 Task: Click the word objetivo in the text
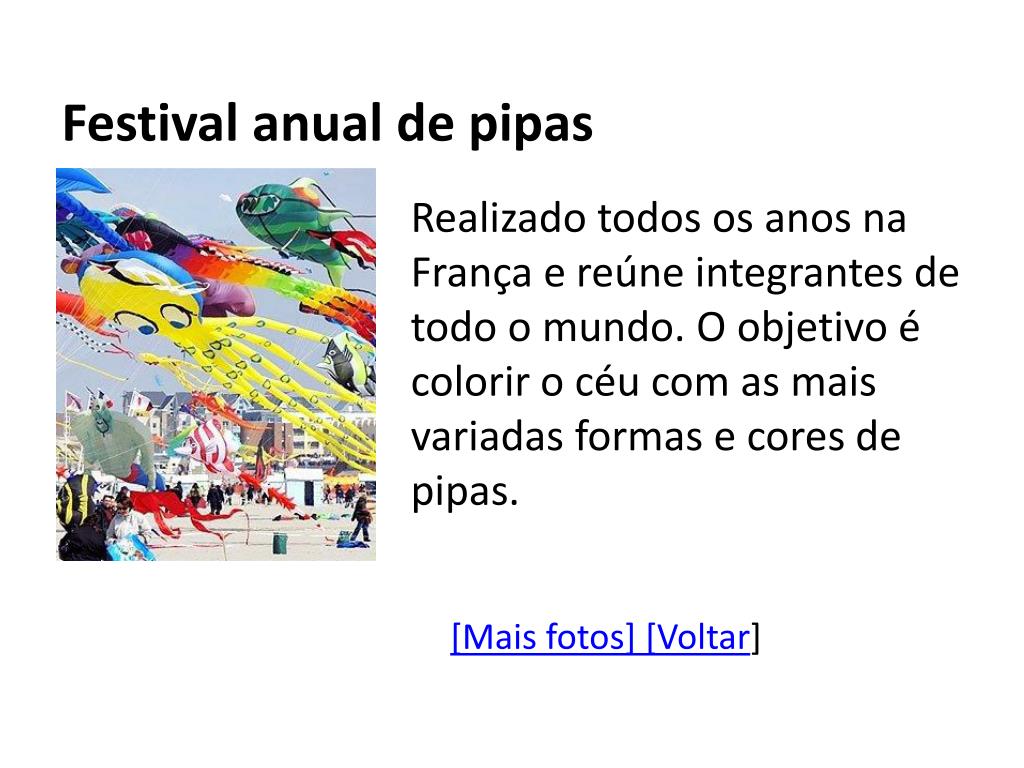(812, 328)
